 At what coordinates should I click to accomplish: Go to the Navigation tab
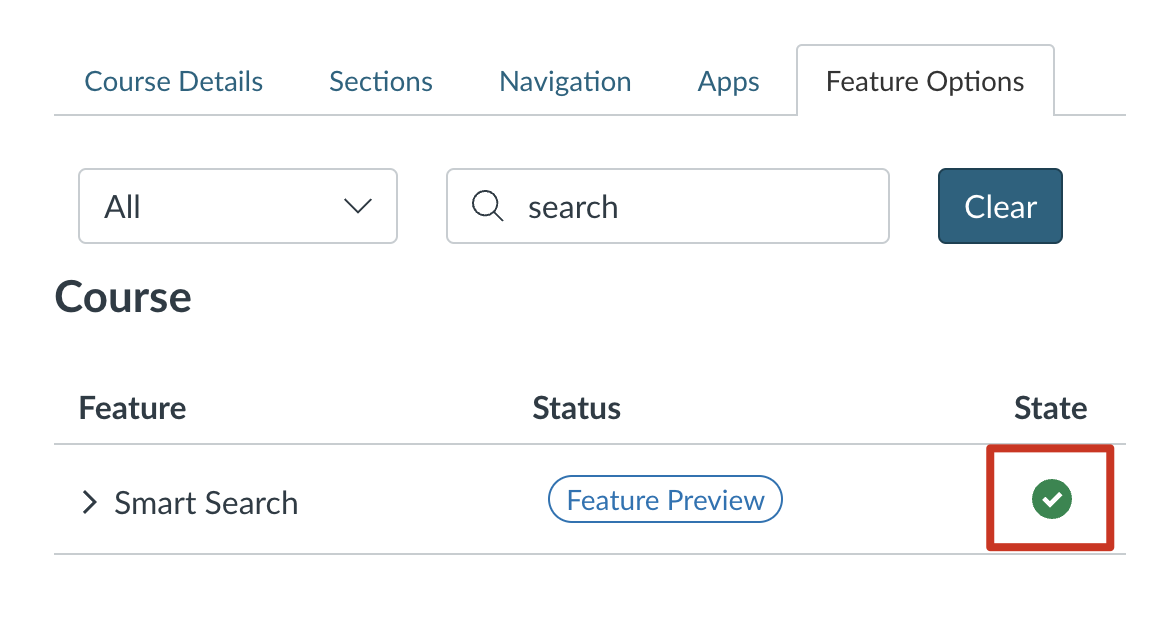pos(565,81)
